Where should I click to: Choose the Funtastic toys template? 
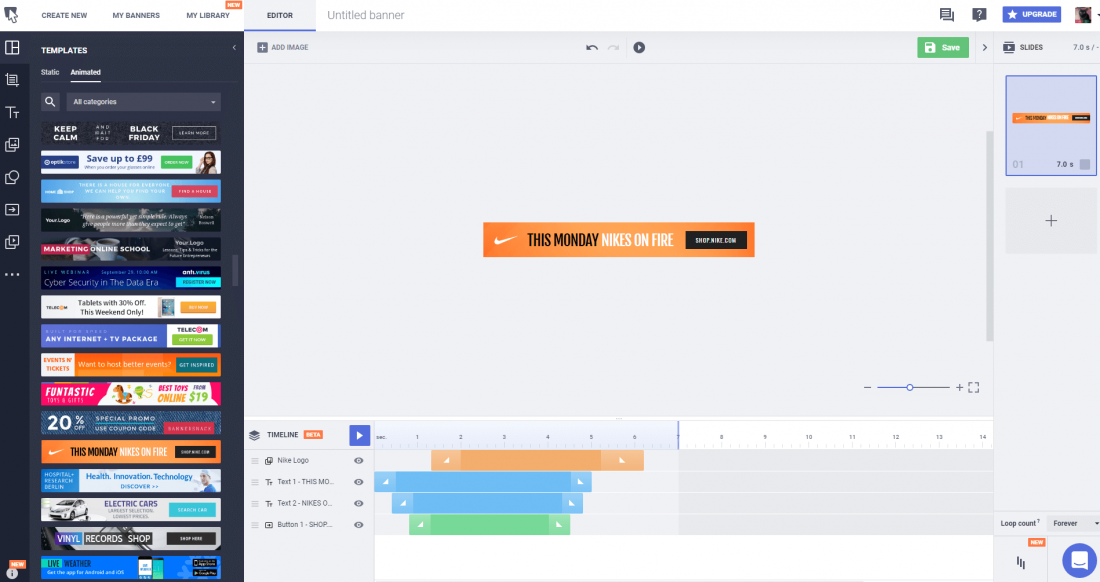(131, 393)
